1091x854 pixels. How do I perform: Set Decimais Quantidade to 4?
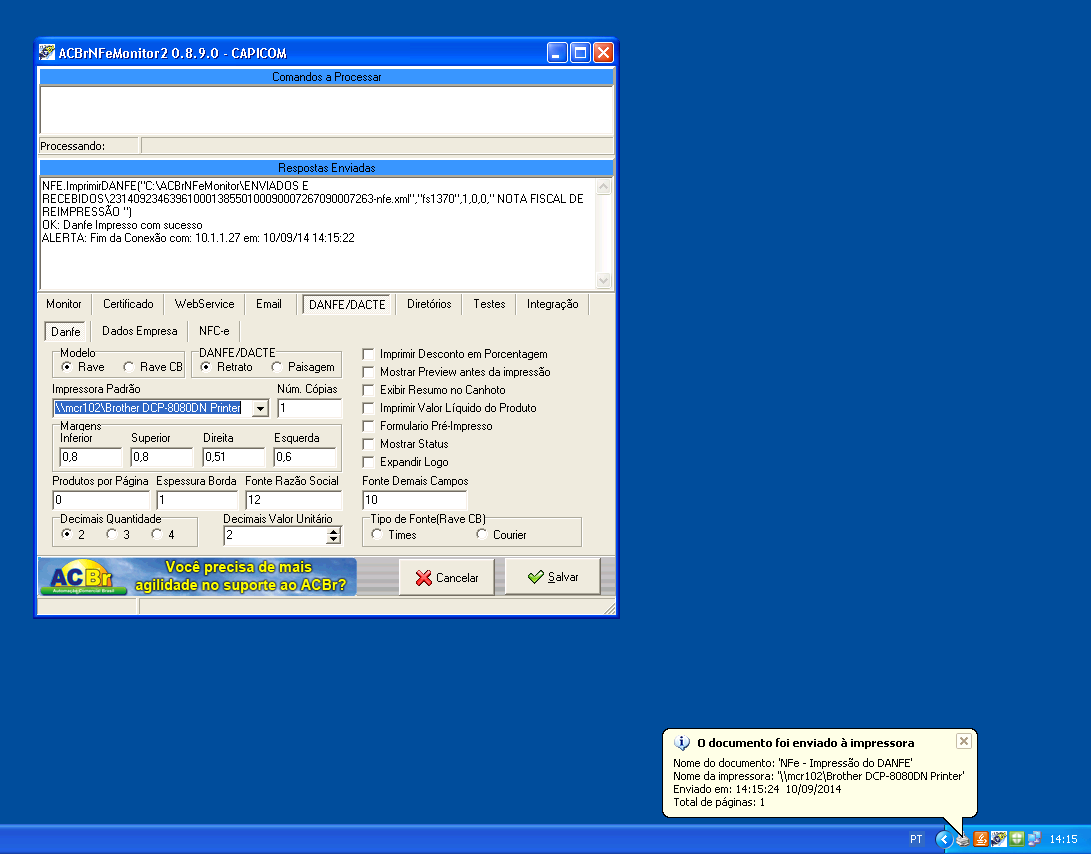pos(157,534)
